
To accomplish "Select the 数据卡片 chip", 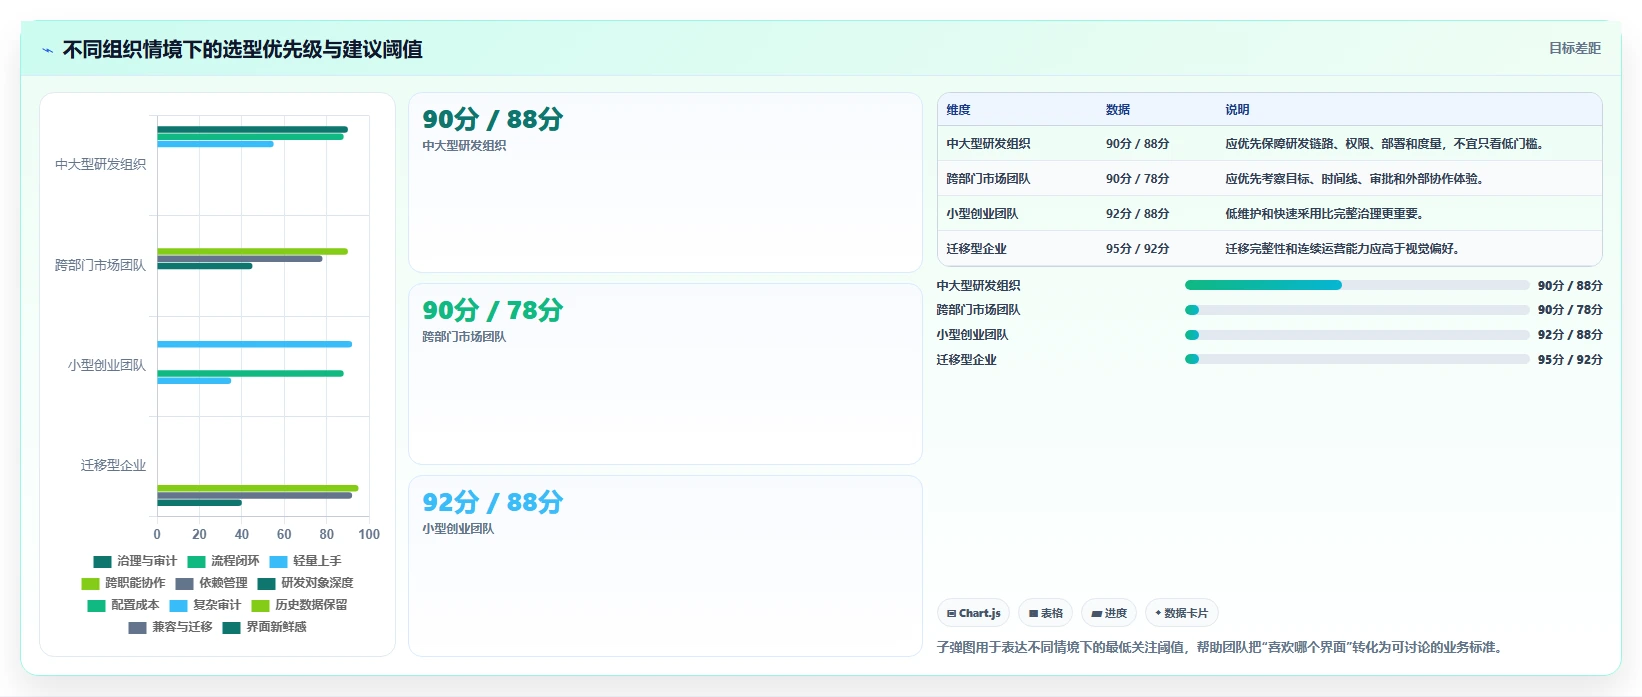I will point(1181,613).
